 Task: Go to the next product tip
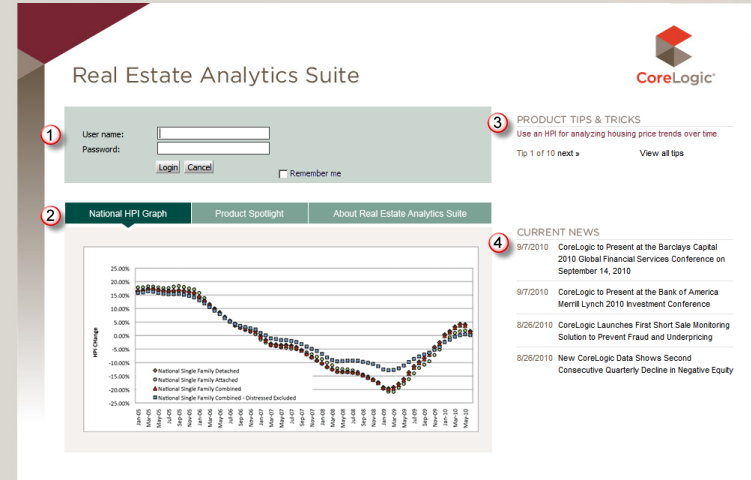(568, 153)
